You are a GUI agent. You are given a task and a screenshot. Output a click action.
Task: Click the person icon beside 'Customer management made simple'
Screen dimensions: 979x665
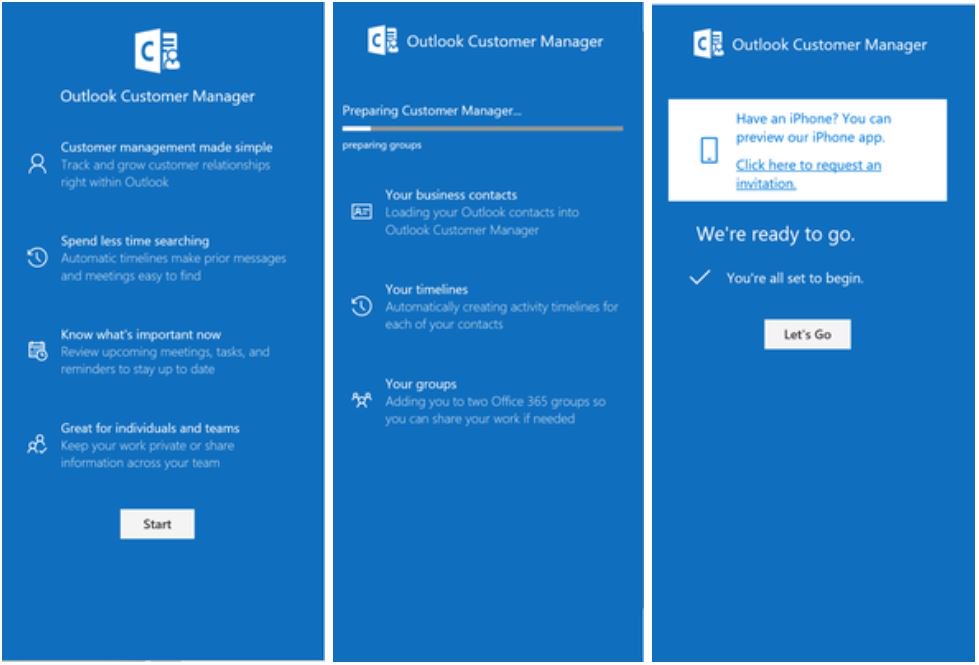(x=37, y=164)
